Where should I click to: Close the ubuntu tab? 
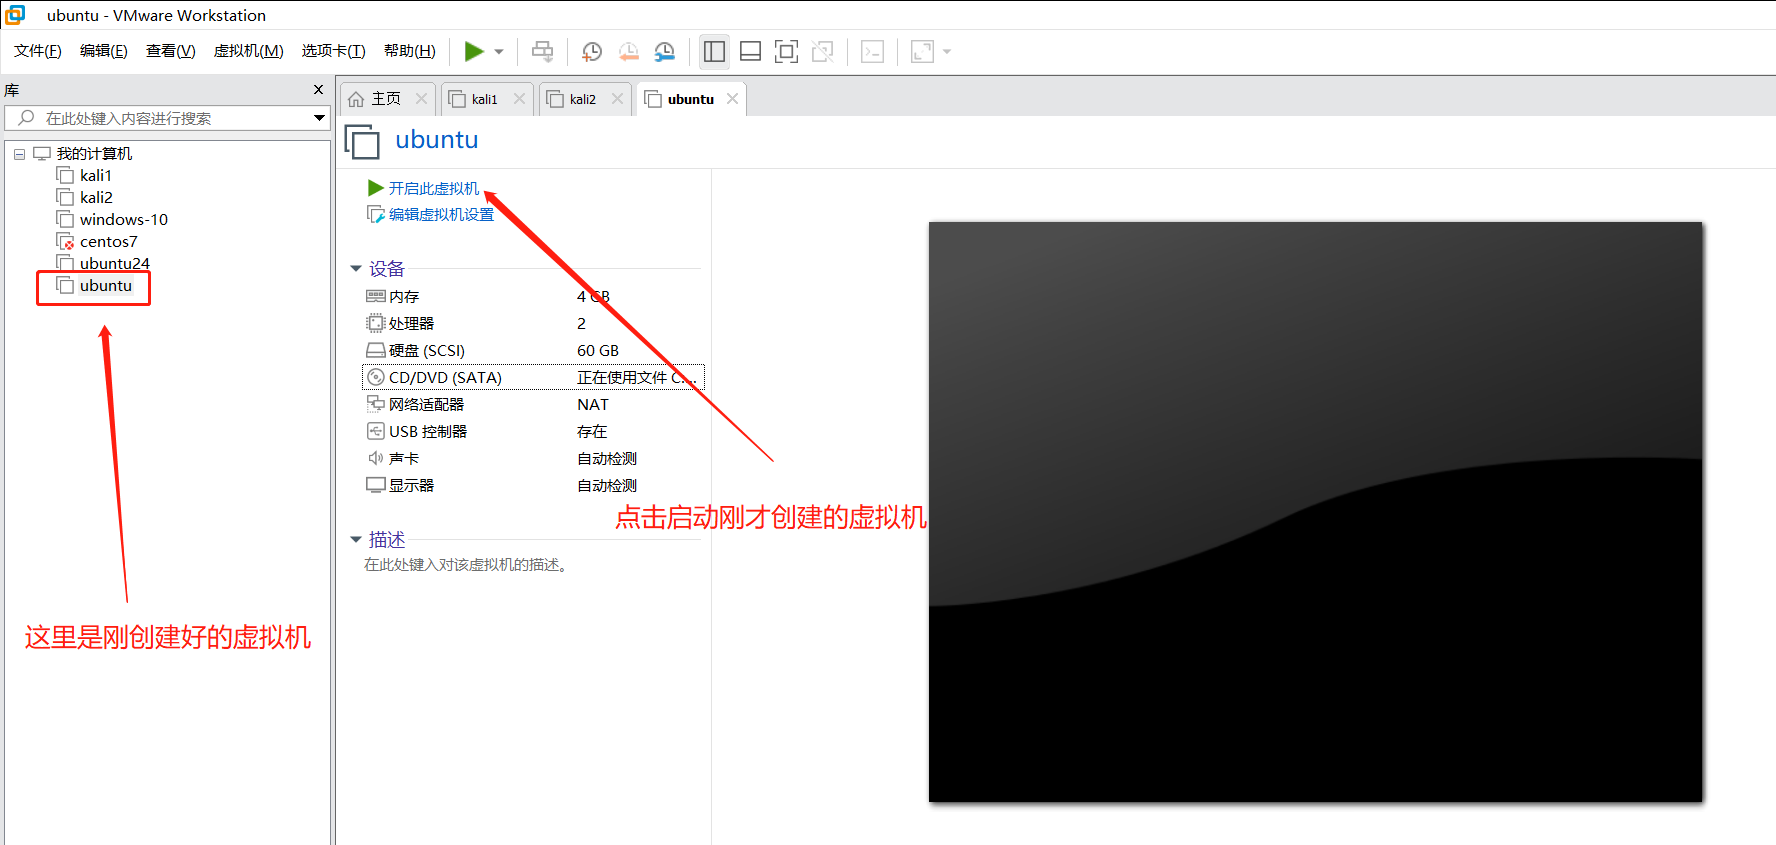click(x=732, y=99)
